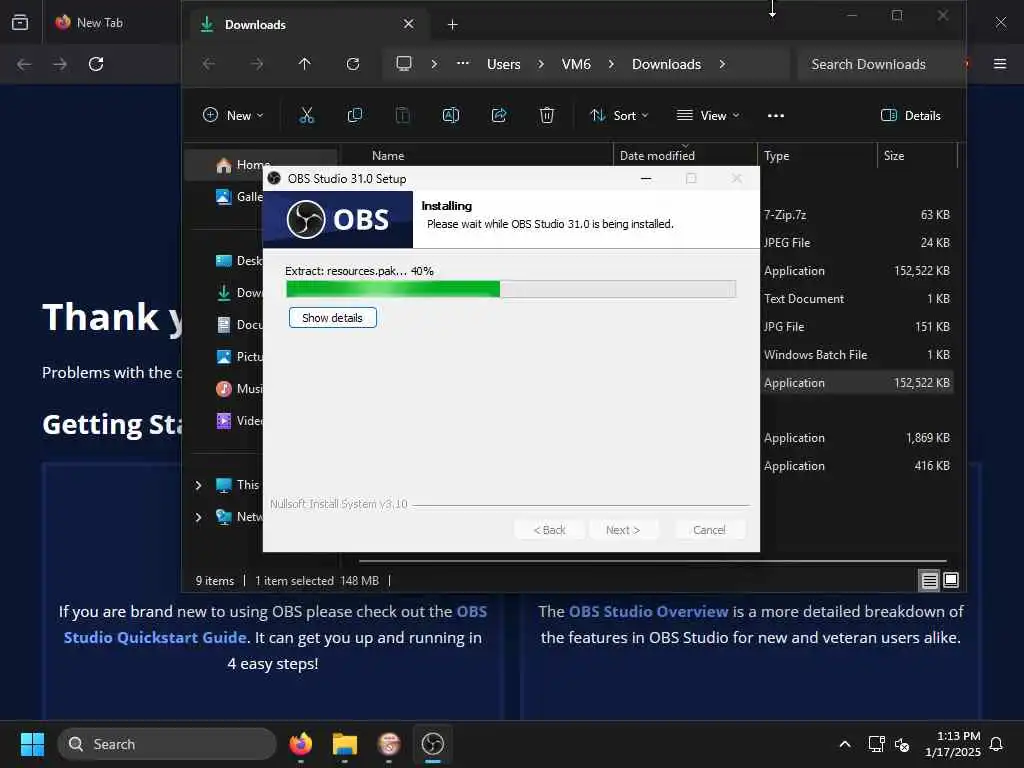The width and height of the screenshot is (1024, 768).
Task: Click the Back button in OBS Setup
Action: [x=549, y=530]
